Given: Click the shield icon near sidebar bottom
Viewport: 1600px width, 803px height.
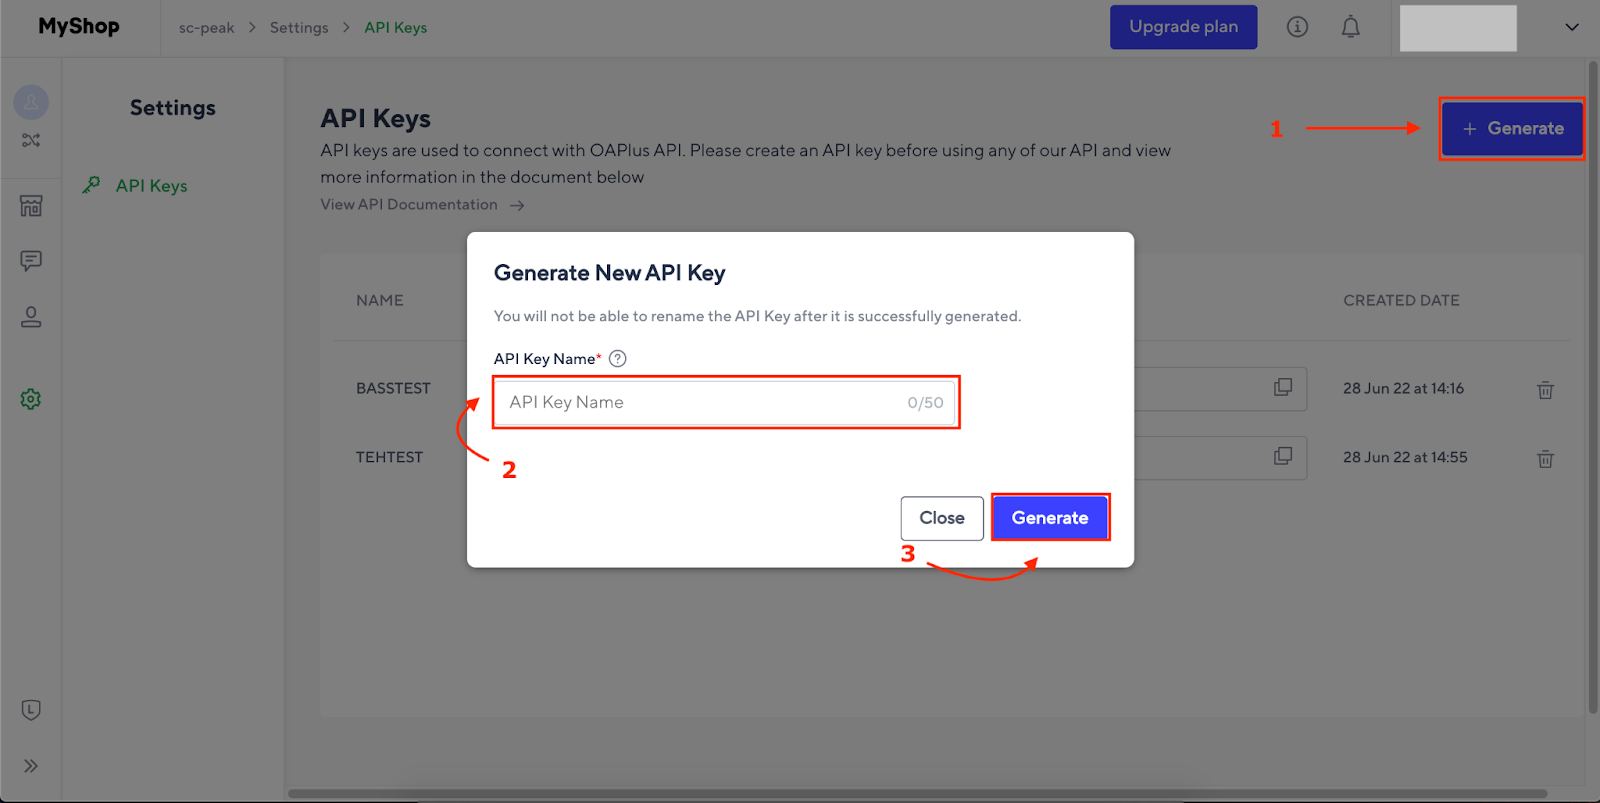Looking at the screenshot, I should pyautogui.click(x=31, y=709).
